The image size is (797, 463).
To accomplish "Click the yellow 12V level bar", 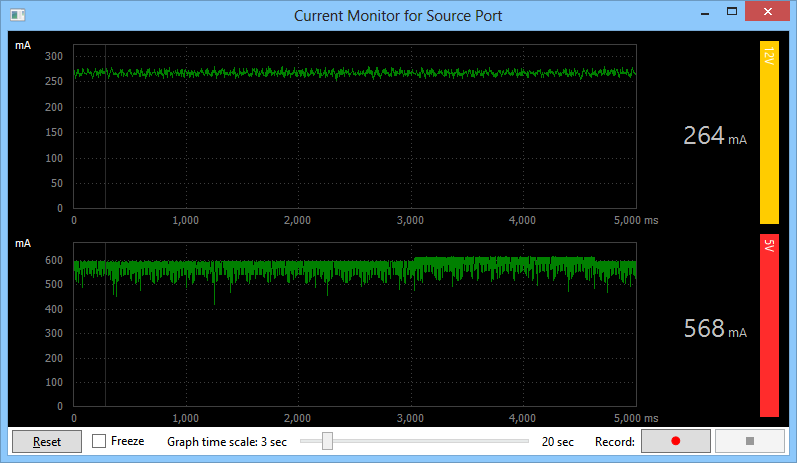I will tap(769, 132).
